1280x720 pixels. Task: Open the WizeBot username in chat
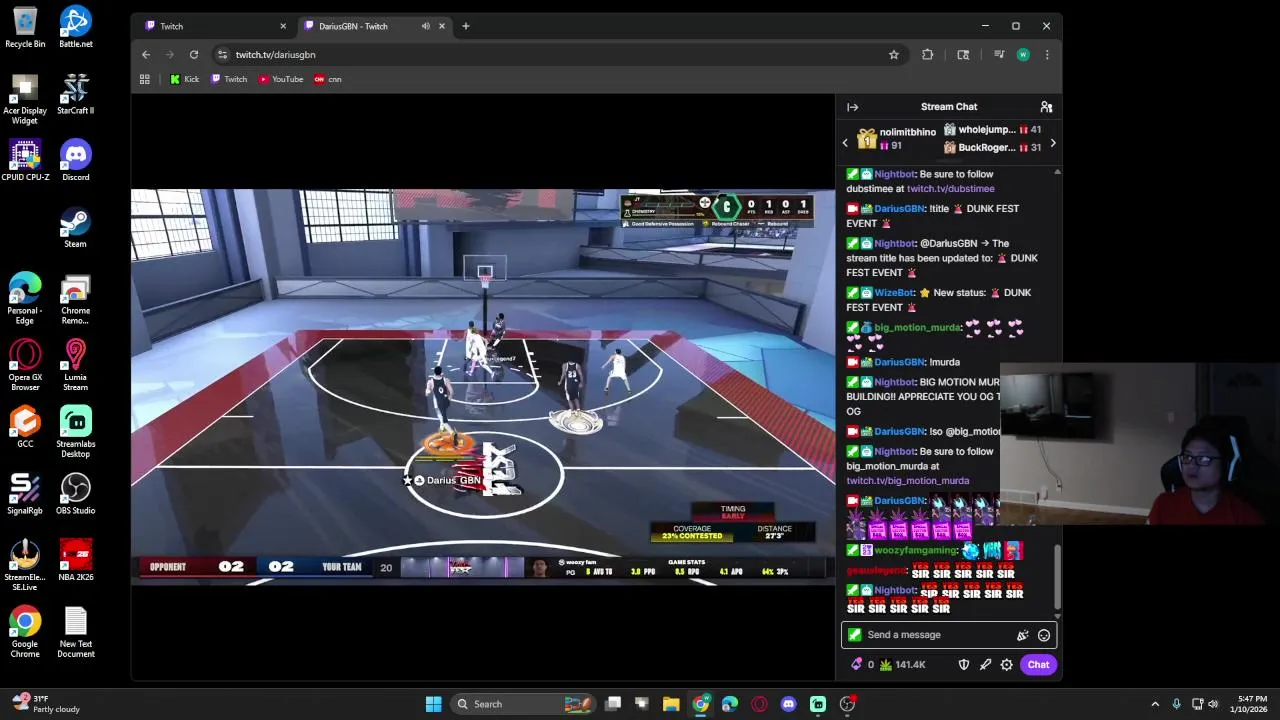(894, 293)
